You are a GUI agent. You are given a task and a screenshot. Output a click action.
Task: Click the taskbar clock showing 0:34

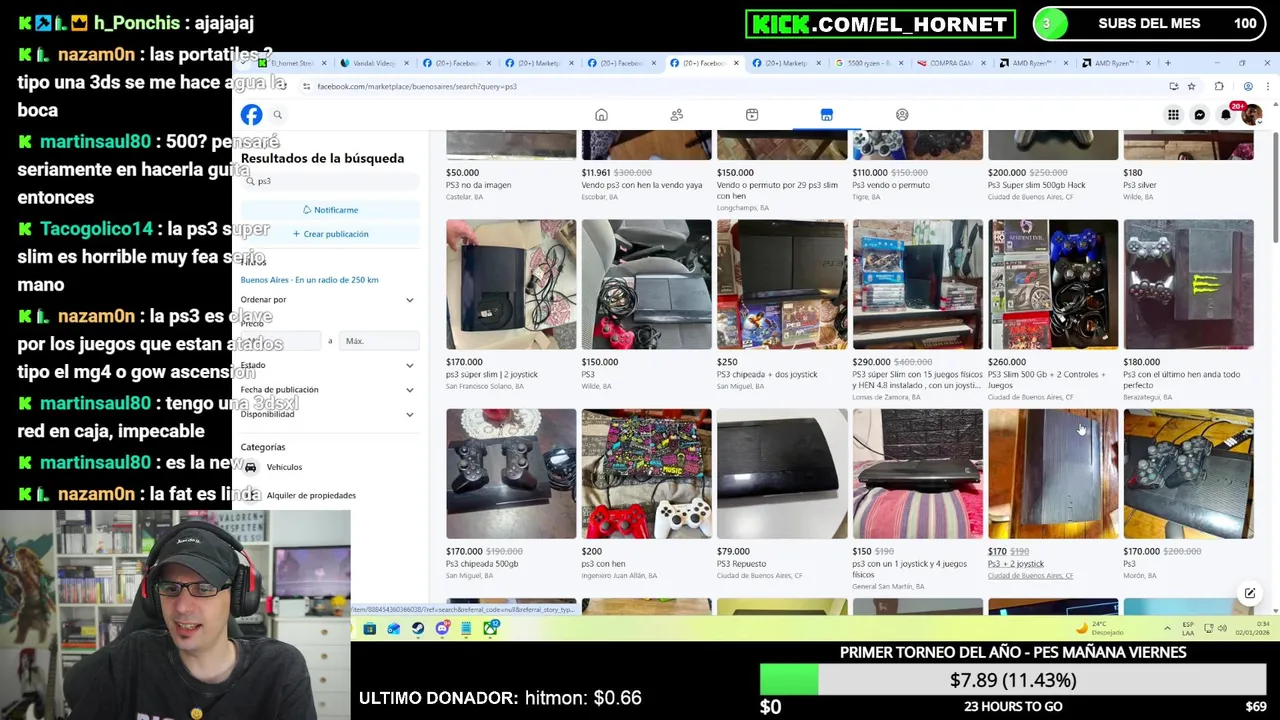[x=1251, y=628]
